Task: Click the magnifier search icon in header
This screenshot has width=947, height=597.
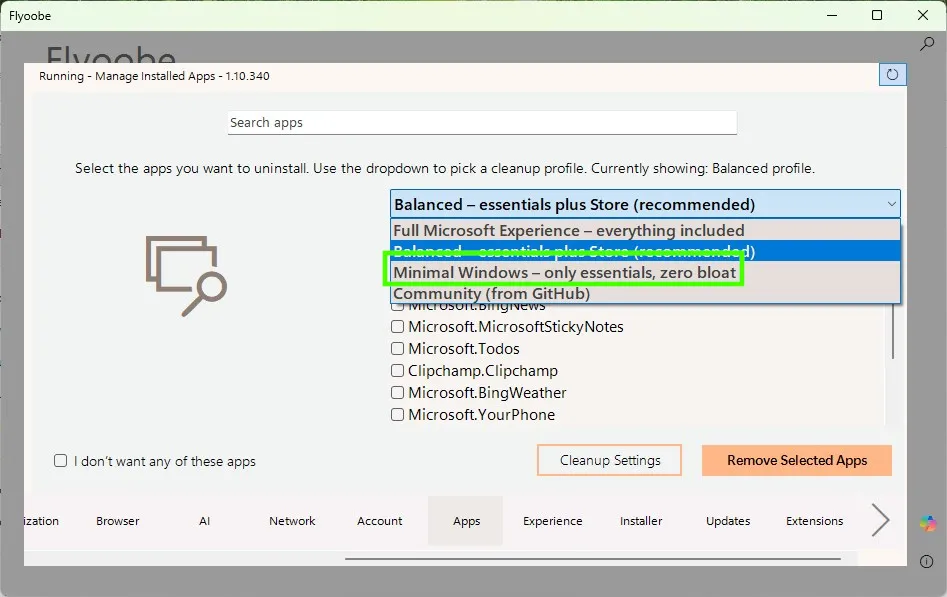Action: click(x=927, y=44)
